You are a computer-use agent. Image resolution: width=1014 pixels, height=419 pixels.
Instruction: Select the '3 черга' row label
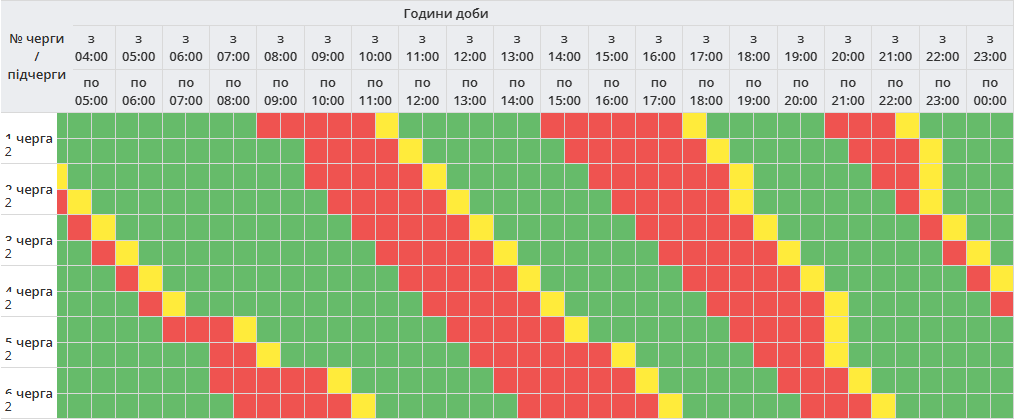[x=30, y=240]
